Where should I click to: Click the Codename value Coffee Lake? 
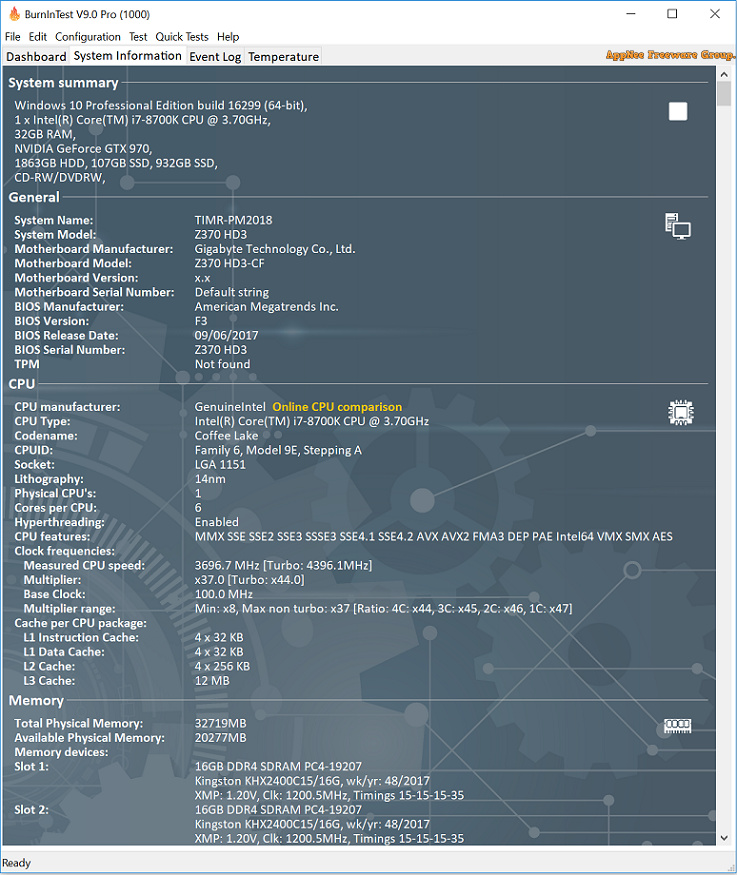pyautogui.click(x=226, y=436)
